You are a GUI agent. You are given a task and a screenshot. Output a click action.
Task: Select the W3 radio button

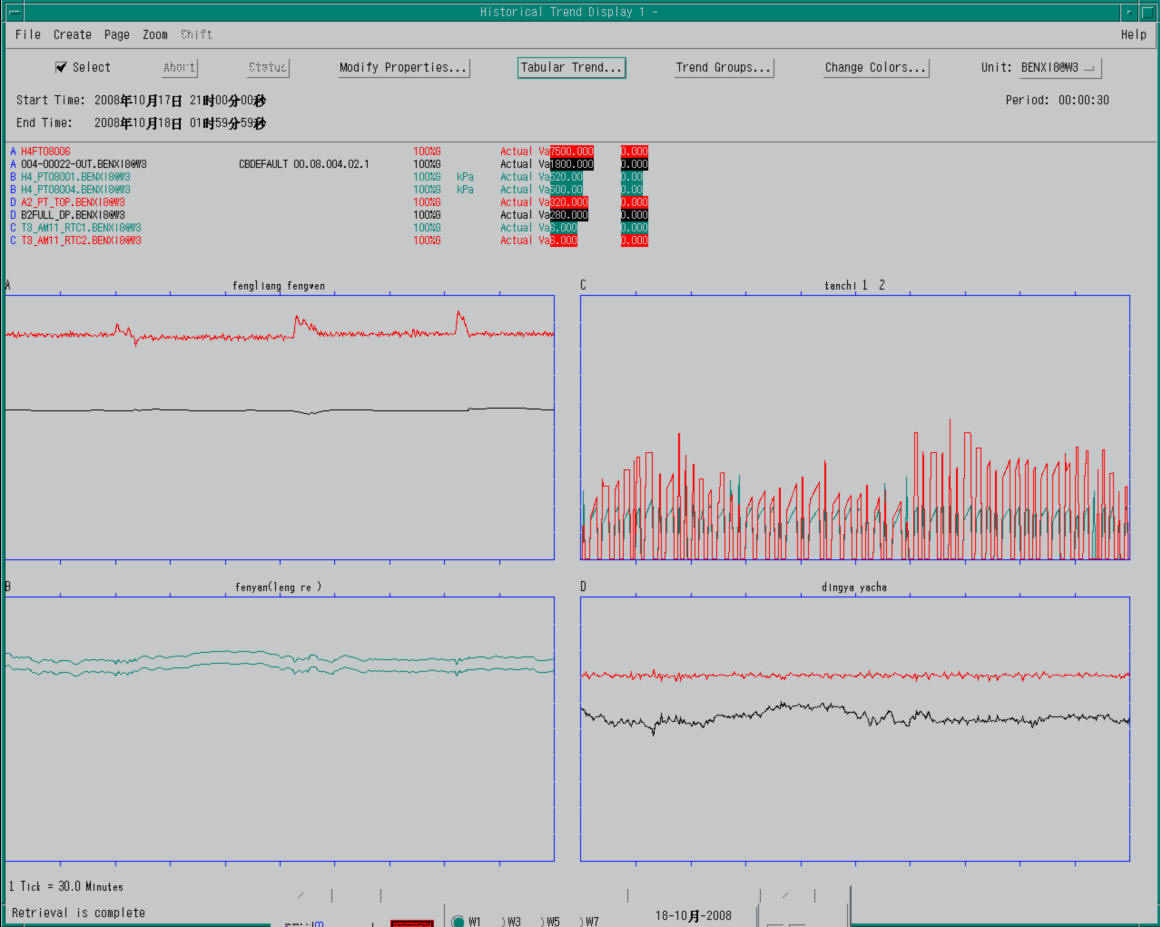pos(504,922)
